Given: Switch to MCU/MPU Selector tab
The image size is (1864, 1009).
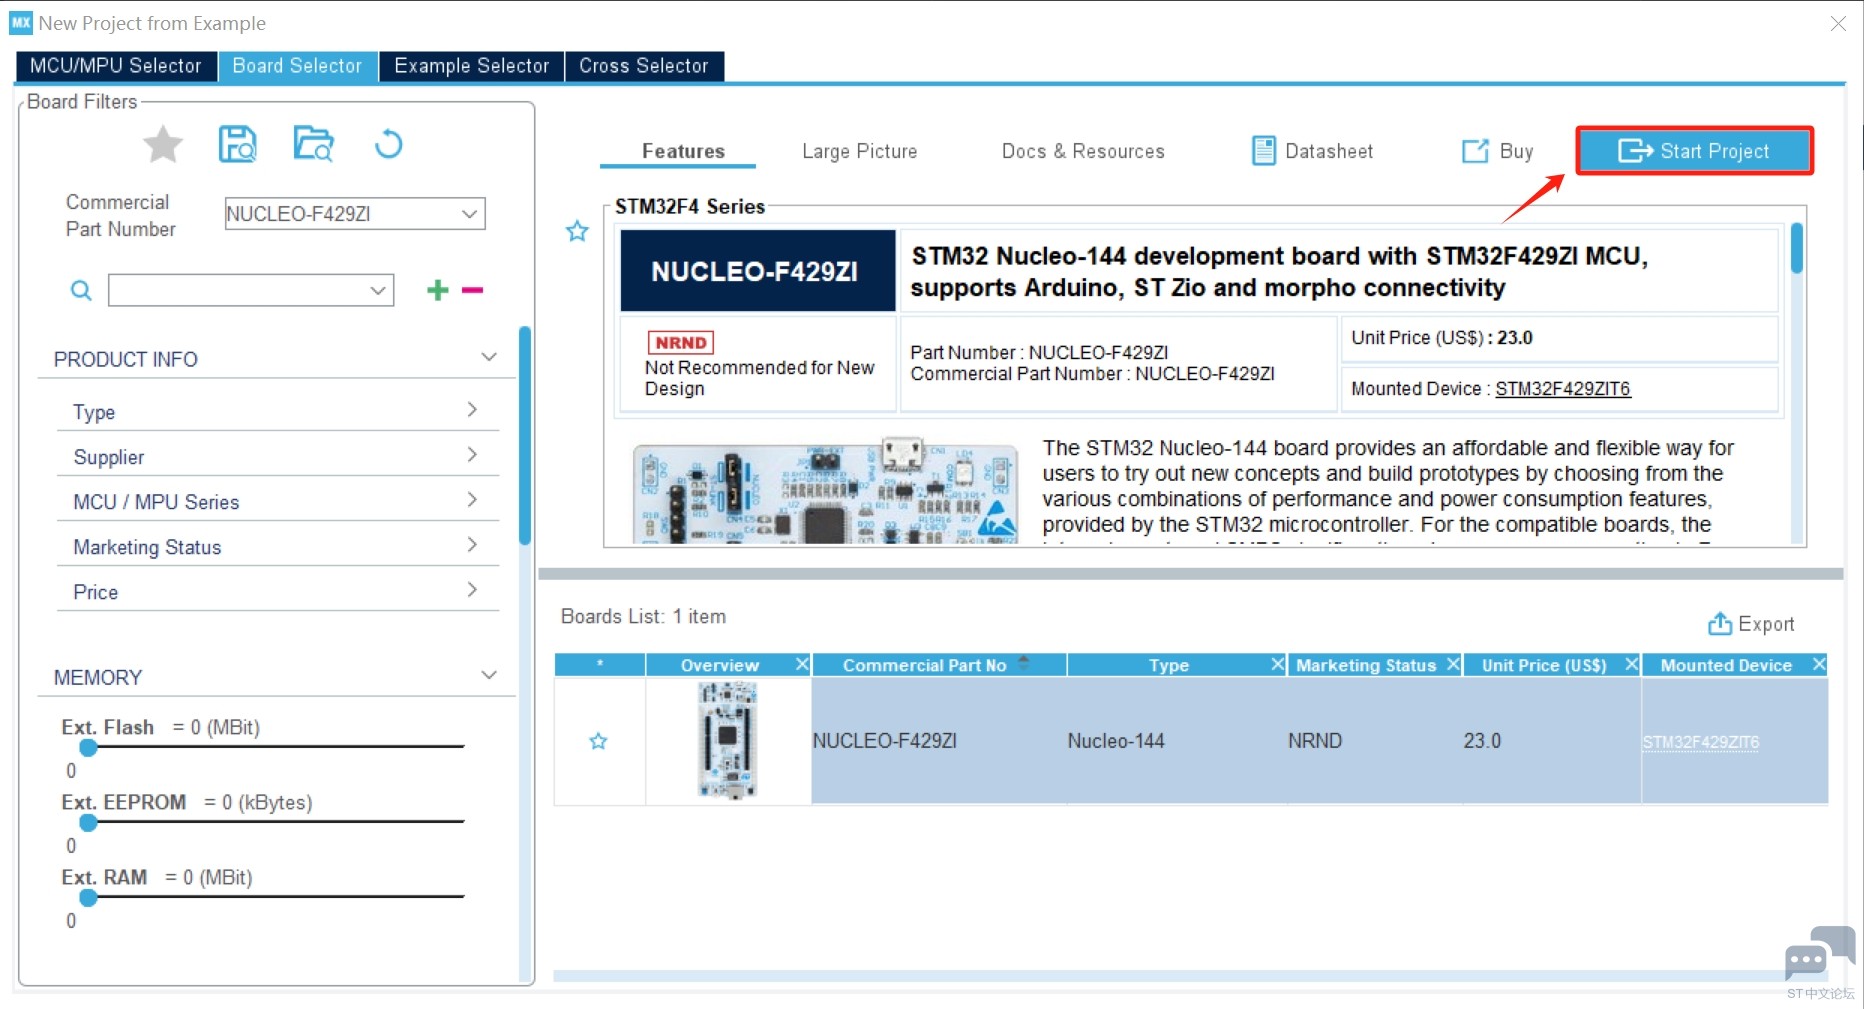Looking at the screenshot, I should [116, 66].
